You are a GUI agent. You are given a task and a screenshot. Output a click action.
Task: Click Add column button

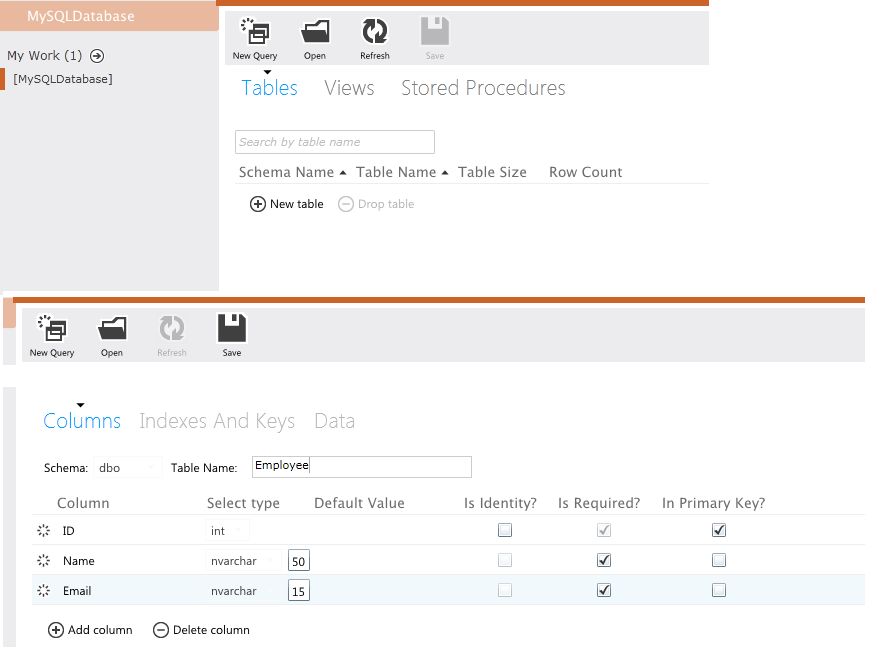[x=90, y=630]
